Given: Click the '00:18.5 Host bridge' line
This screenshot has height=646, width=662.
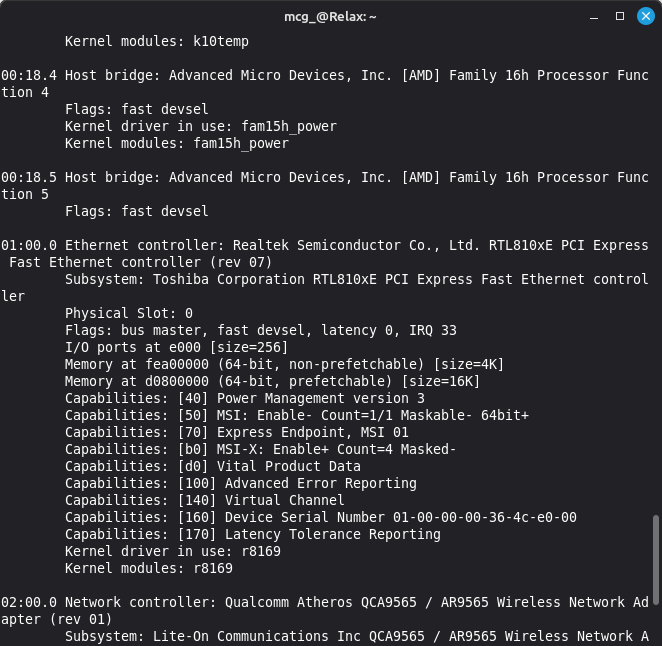Looking at the screenshot, I should [325, 177].
